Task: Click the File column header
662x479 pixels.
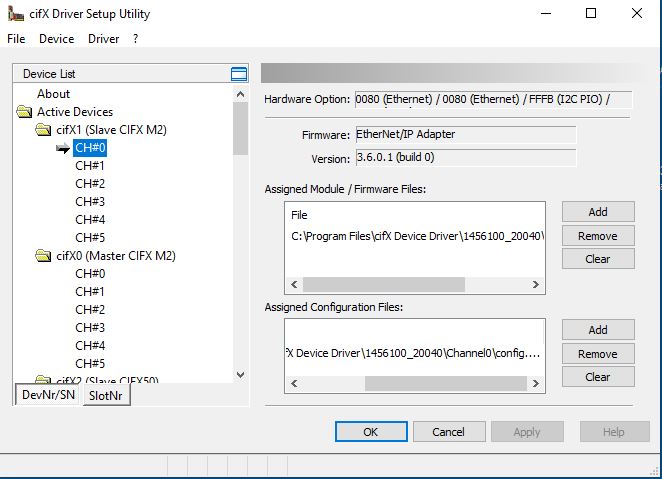Action: tap(299, 215)
